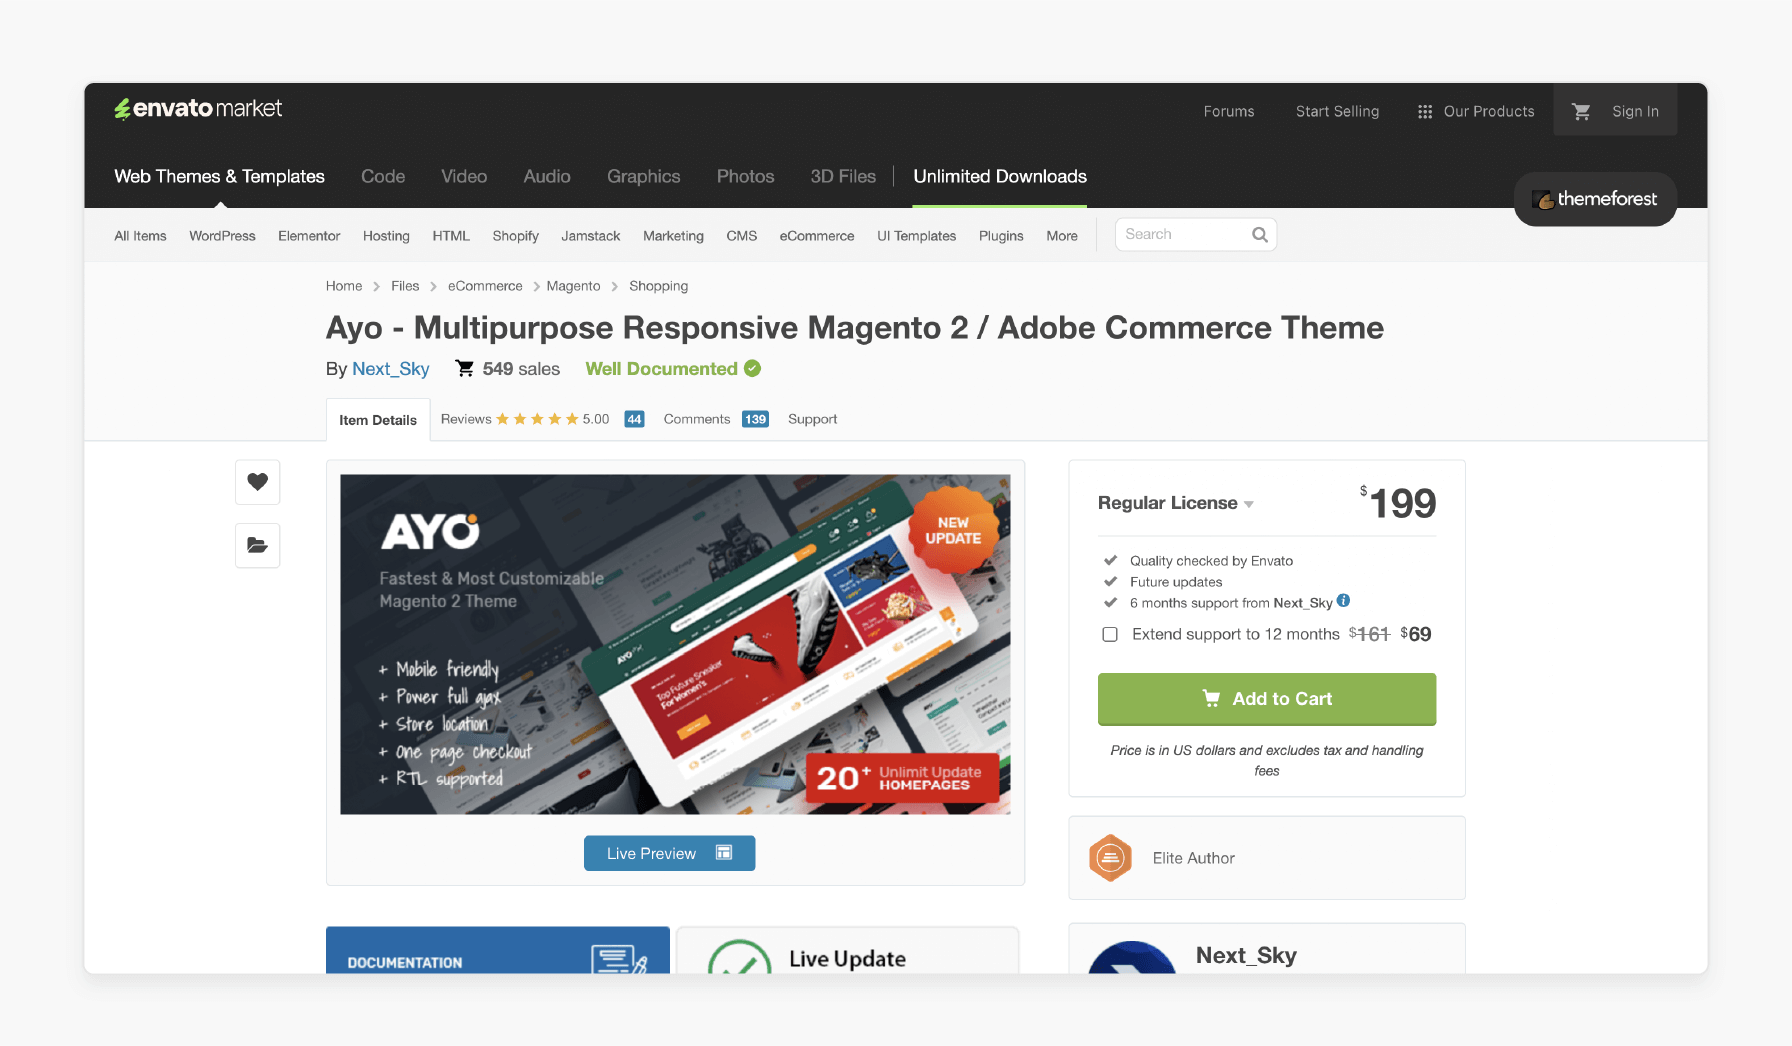
Task: Select Web Themes & Templates menu
Action: [x=219, y=177]
